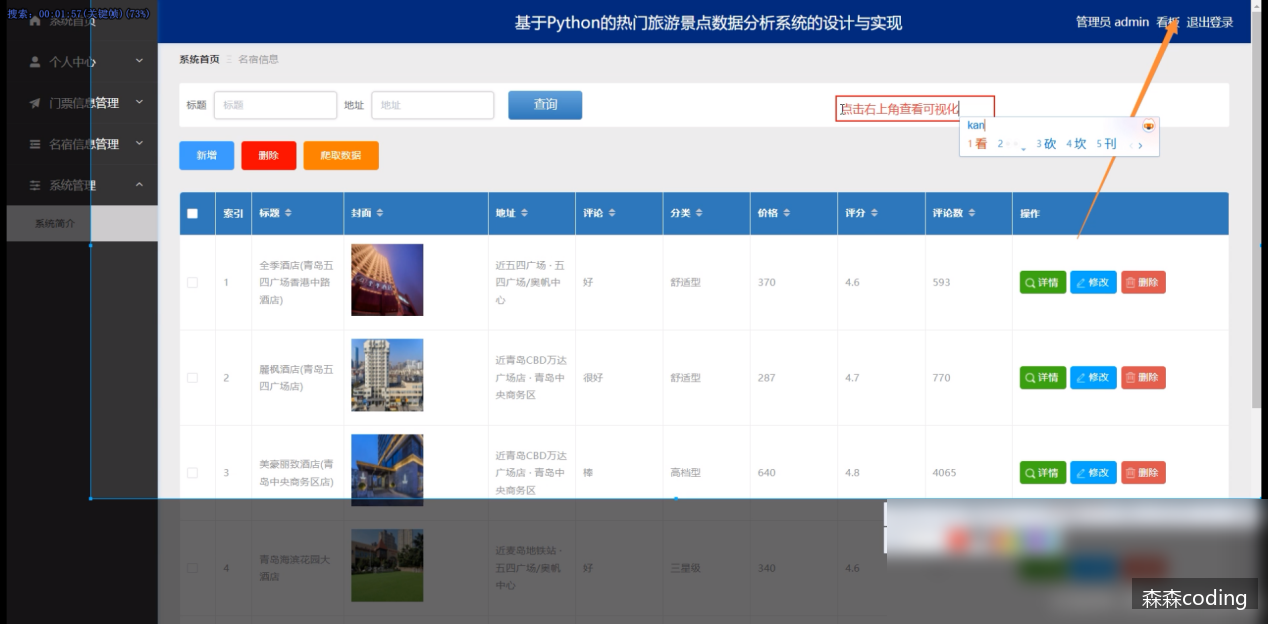Screen dimensions: 1268x624
Task: Click the review count 770
Action: point(942,378)
